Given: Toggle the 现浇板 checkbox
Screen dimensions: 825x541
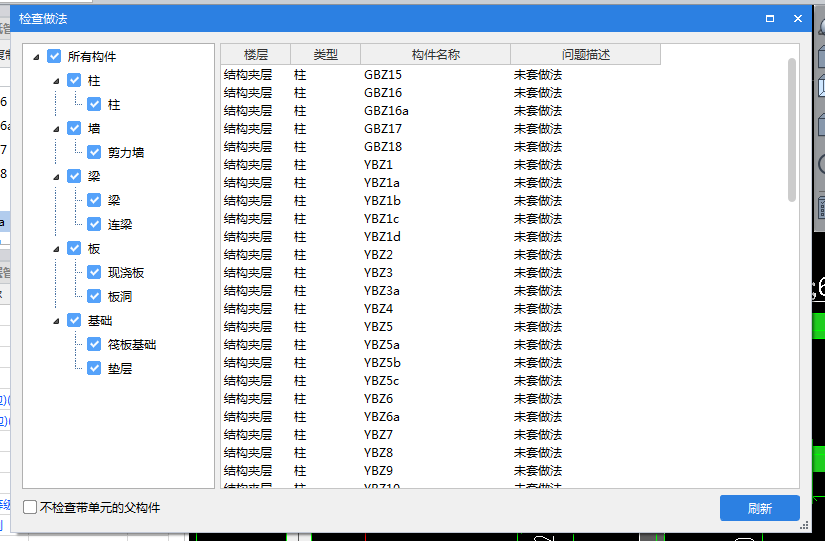Looking at the screenshot, I should [94, 272].
